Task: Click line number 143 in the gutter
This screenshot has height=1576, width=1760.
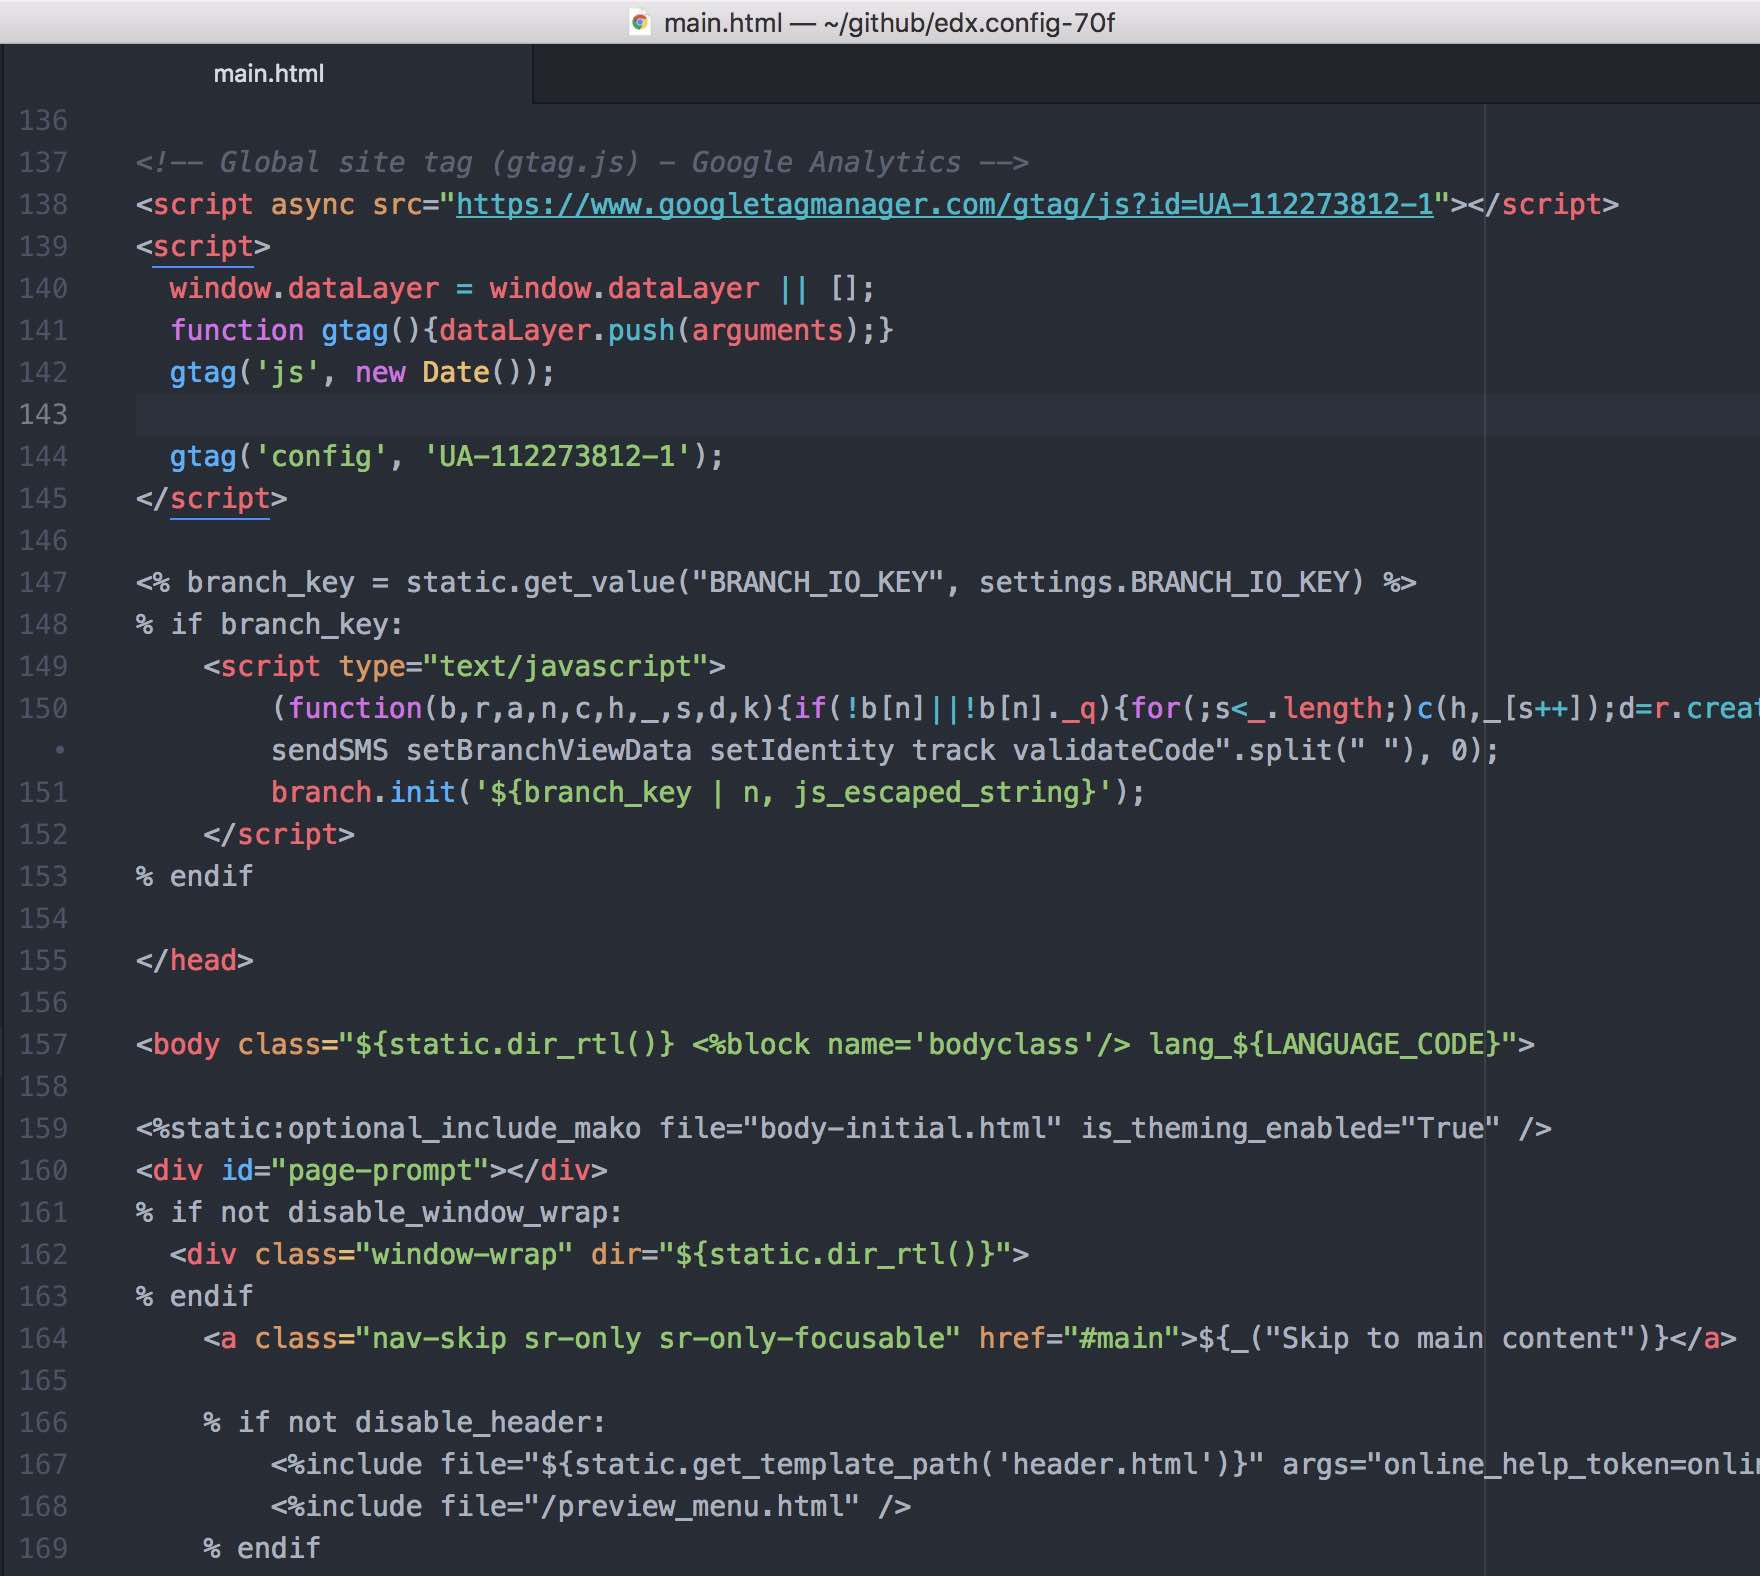Action: (x=43, y=414)
